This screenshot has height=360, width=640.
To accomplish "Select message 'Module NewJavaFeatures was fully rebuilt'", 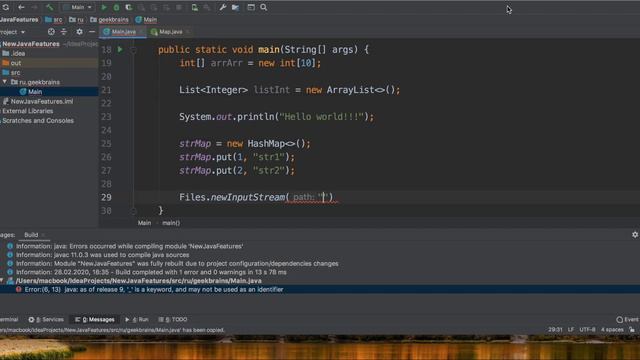I will pos(177,264).
